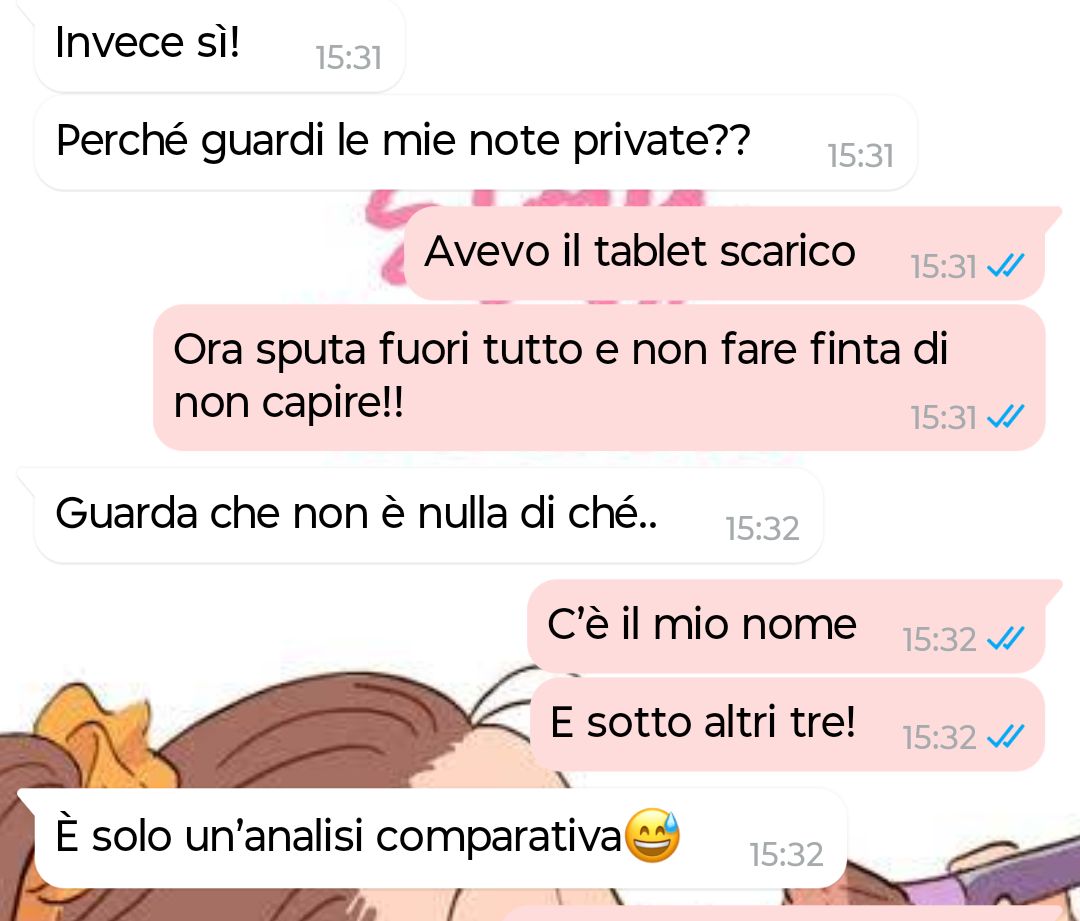Select 'Ora sputa fuori tutto' message bubble
Image resolution: width=1080 pixels, height=921 pixels.
[599, 377]
